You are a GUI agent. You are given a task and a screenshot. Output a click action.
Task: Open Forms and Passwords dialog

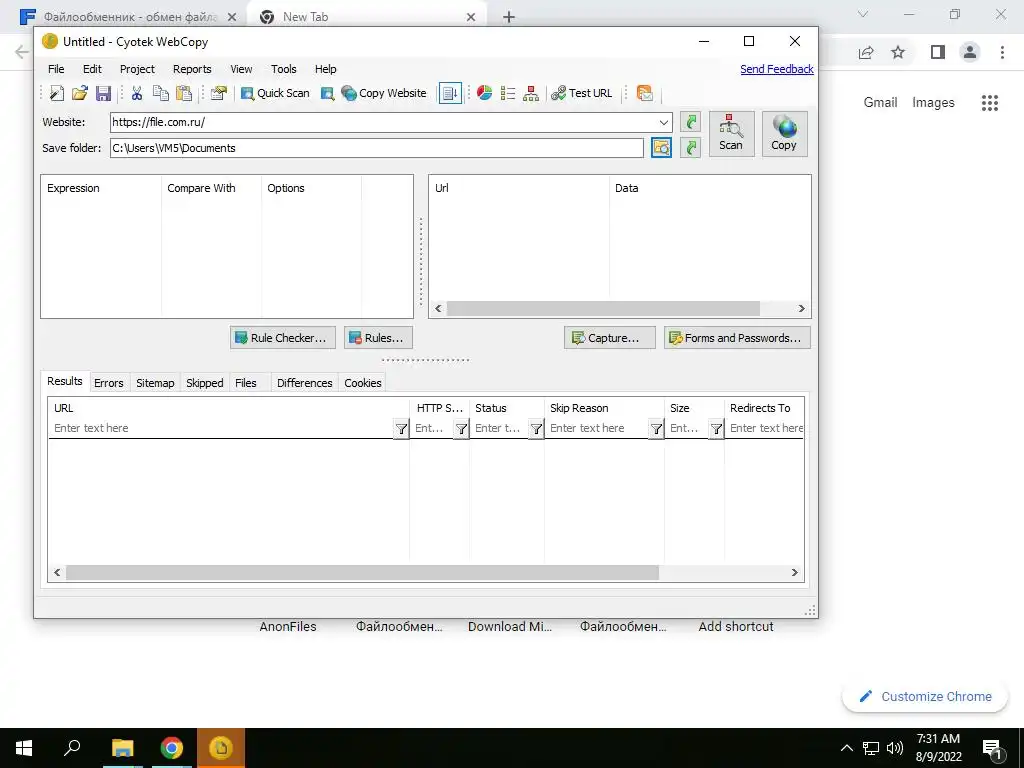pos(737,338)
